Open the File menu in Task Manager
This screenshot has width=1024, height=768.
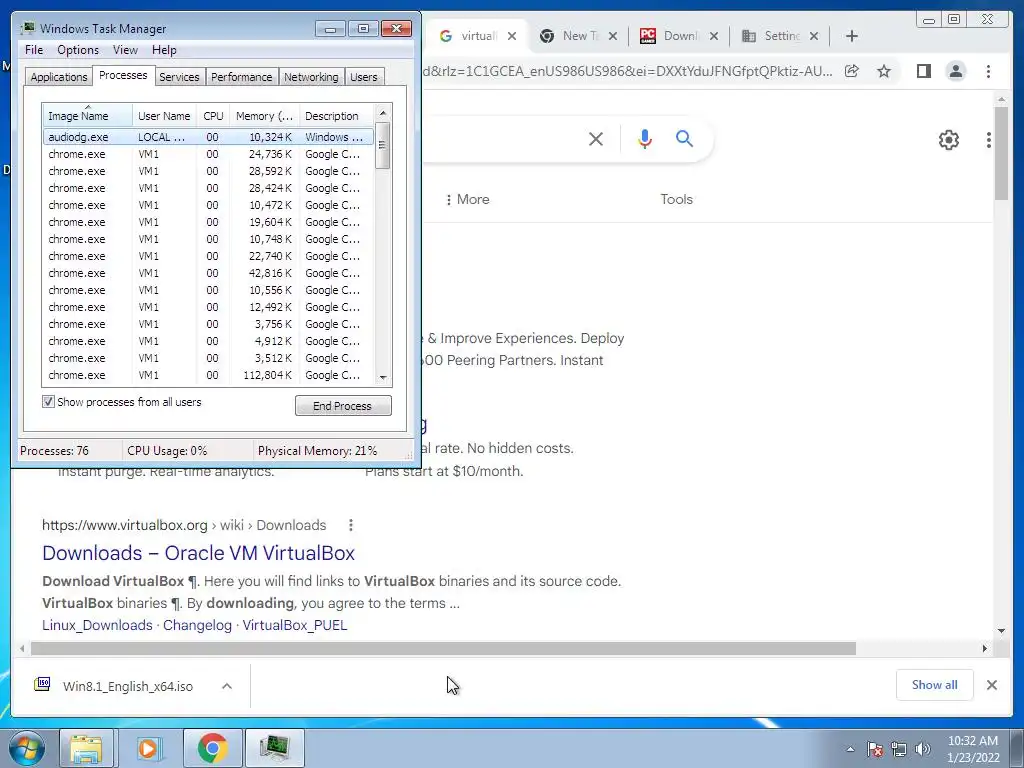coord(34,50)
